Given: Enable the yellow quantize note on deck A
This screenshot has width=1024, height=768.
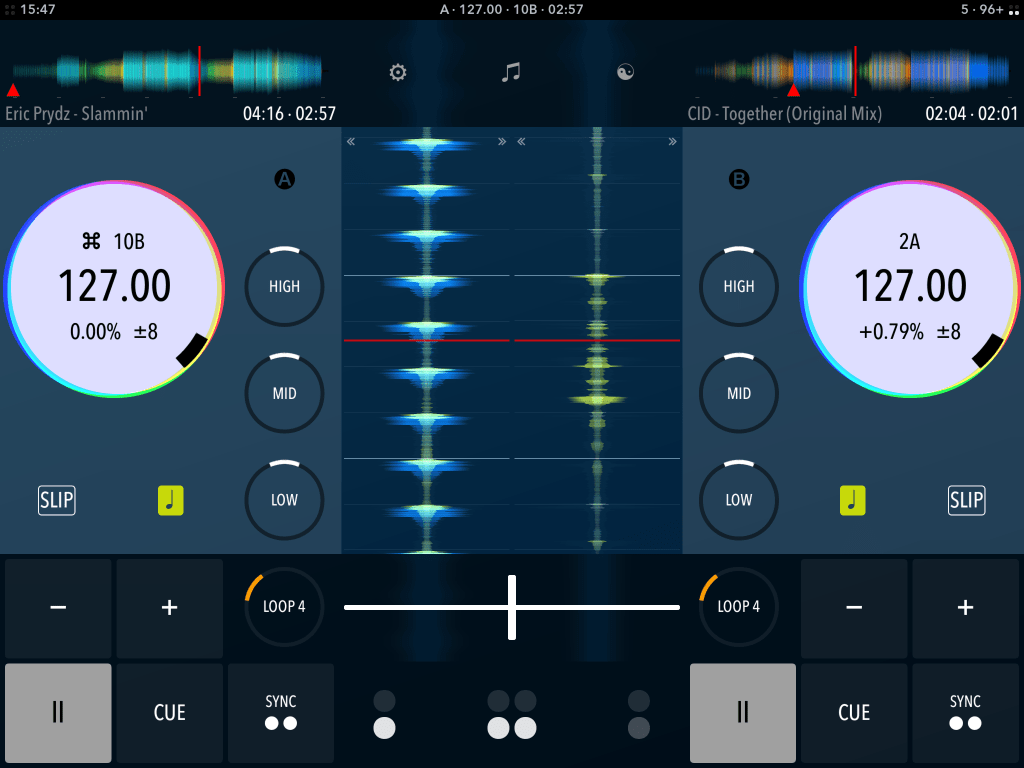Looking at the screenshot, I should pos(170,500).
